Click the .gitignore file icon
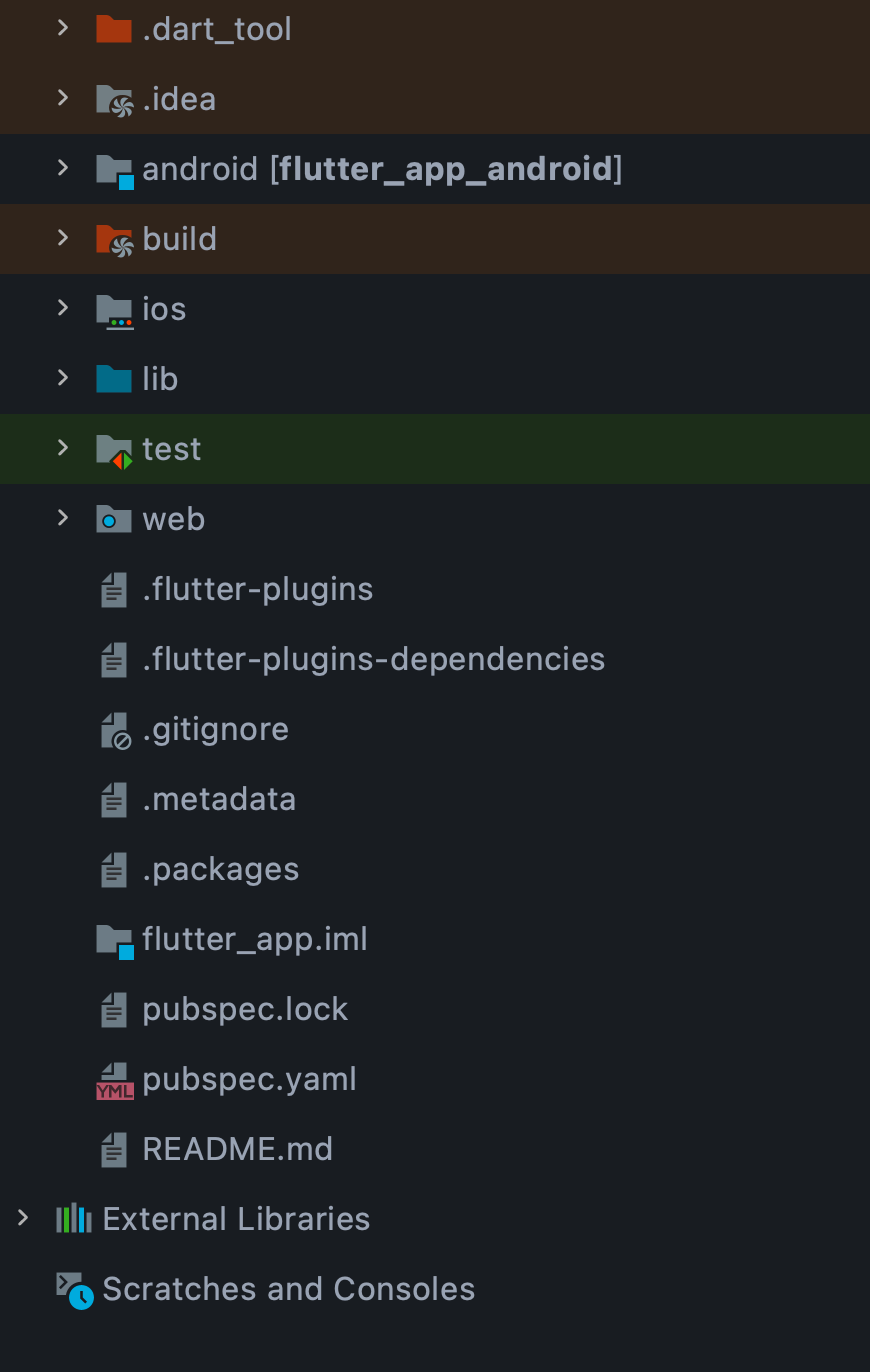 point(115,730)
